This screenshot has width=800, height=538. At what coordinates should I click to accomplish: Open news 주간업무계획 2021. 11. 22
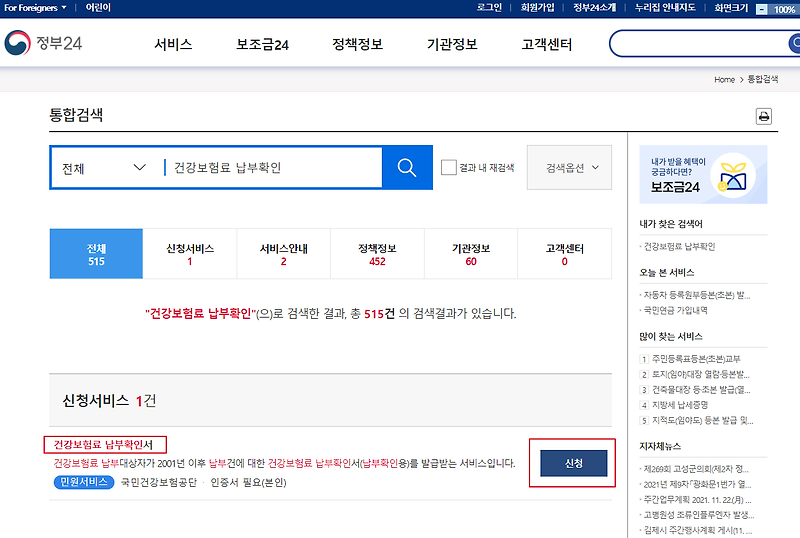697,499
